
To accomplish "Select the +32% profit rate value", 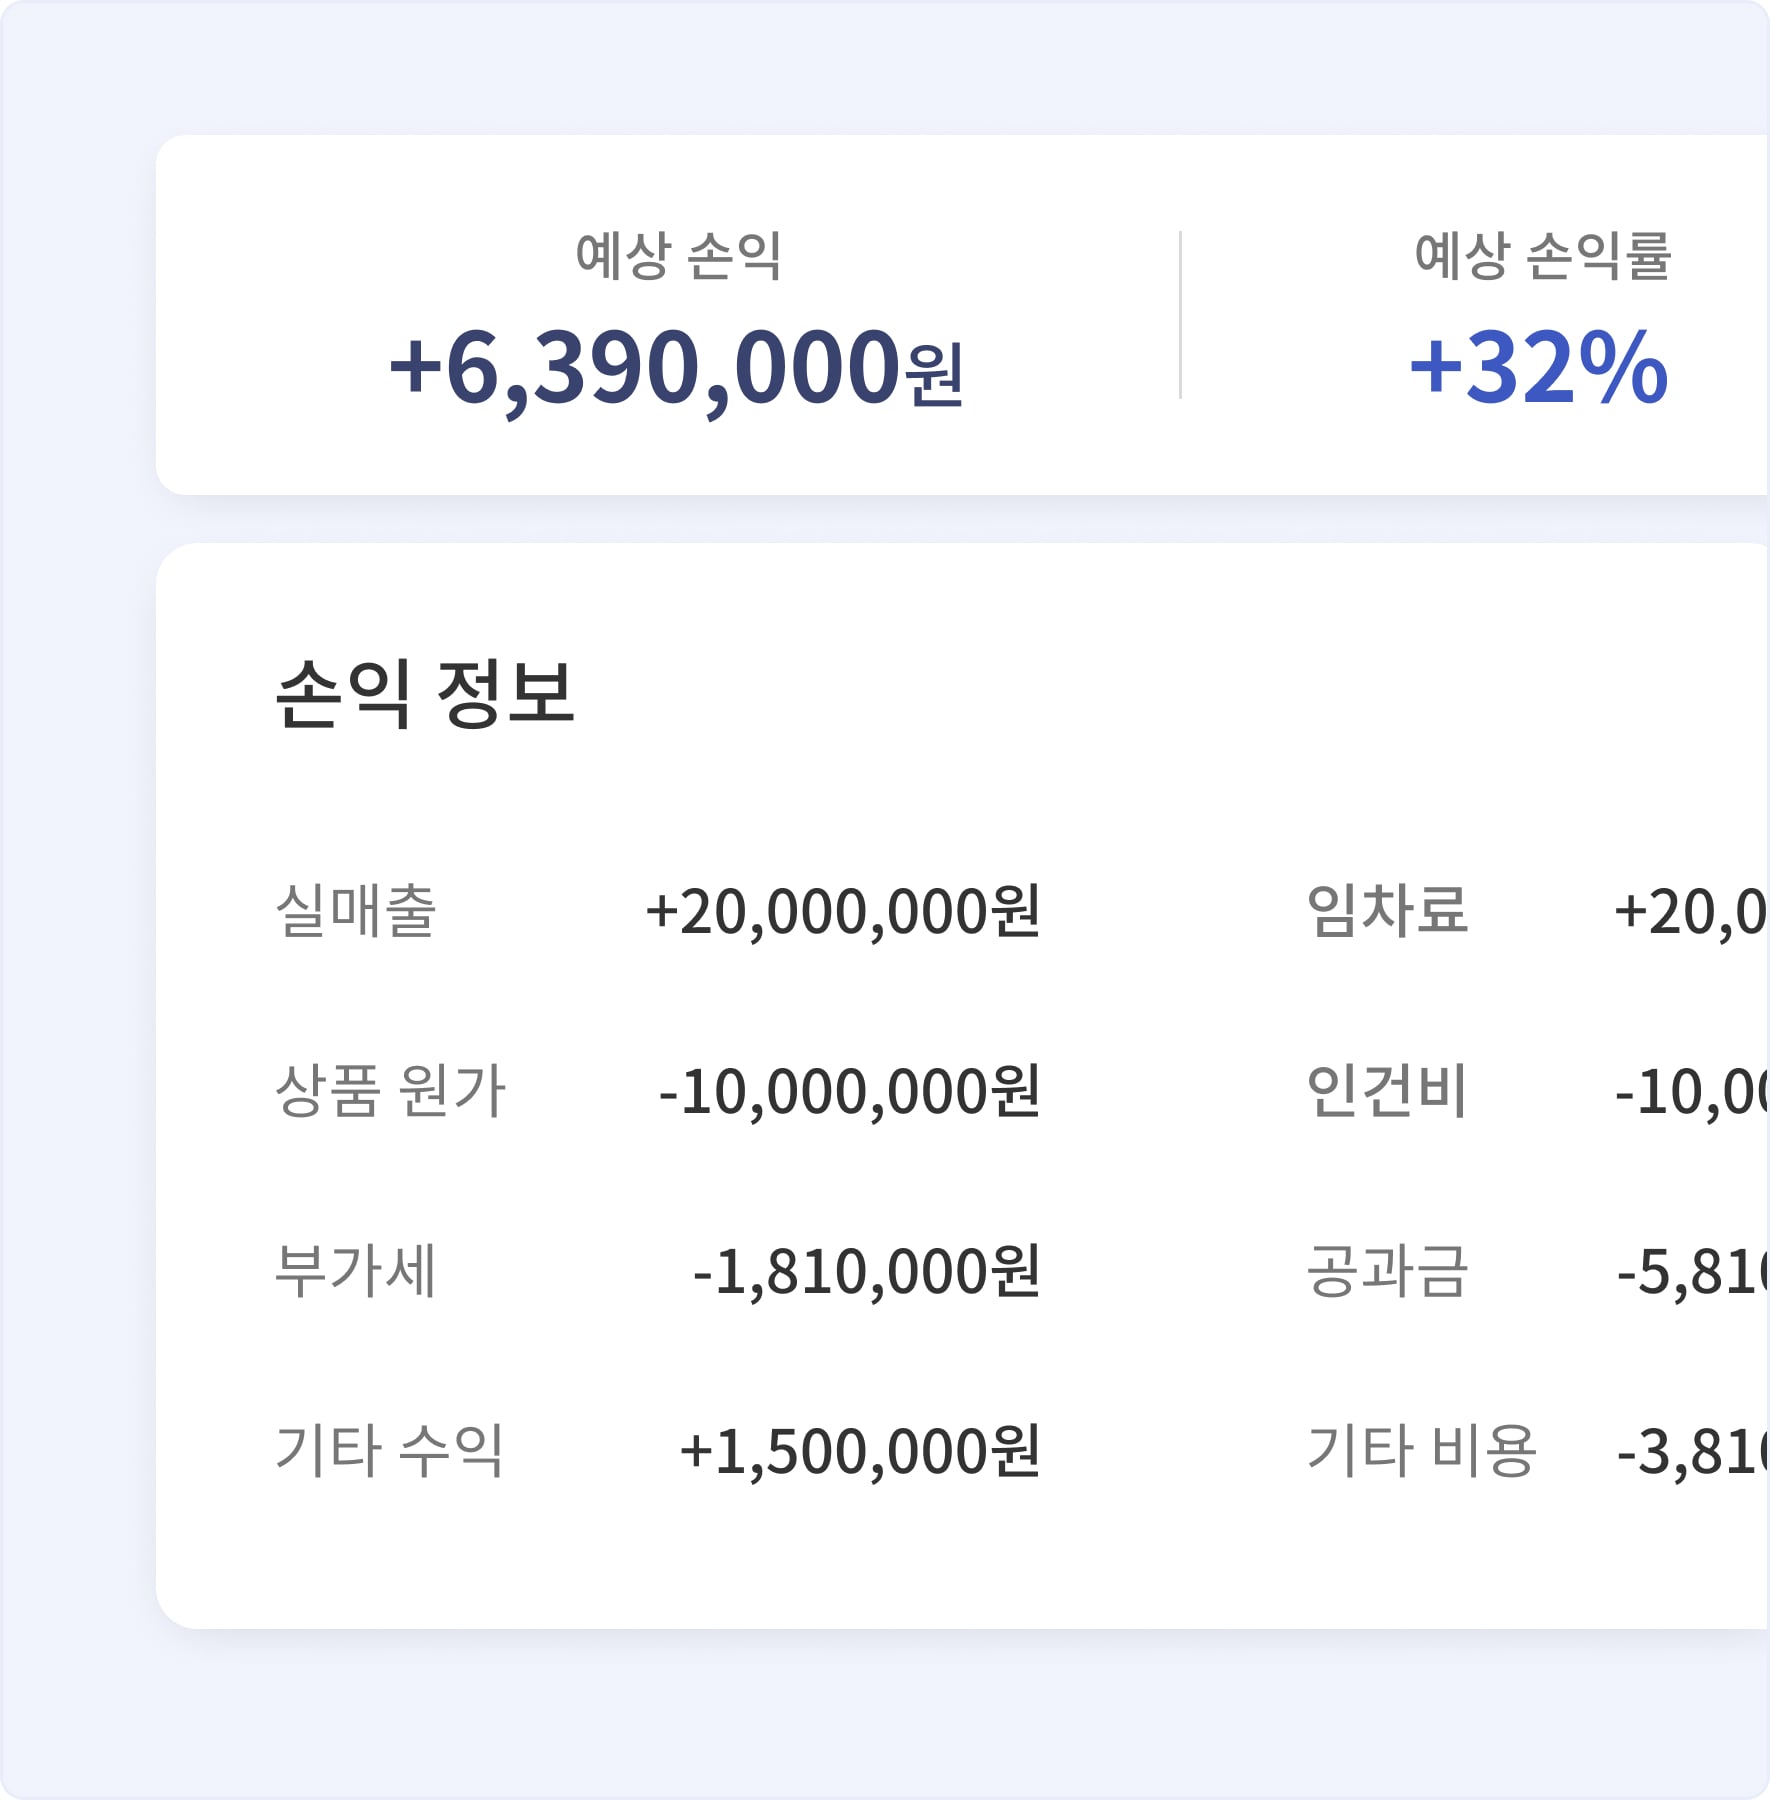I will 1539,368.
